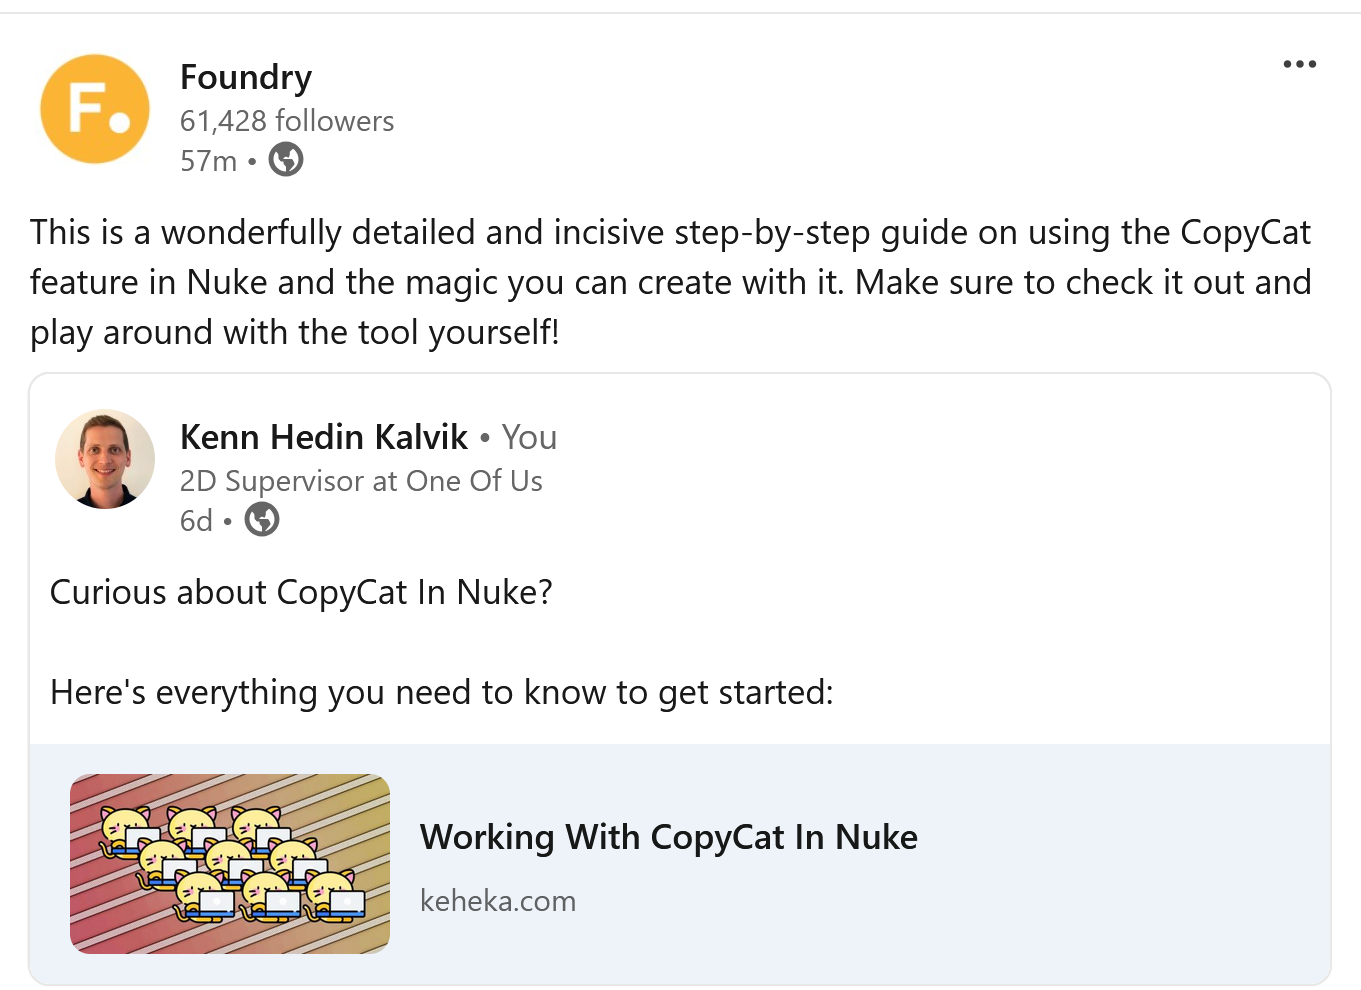Click the globe icon beside 6d
This screenshot has height=990, width=1361.
pos(262,520)
